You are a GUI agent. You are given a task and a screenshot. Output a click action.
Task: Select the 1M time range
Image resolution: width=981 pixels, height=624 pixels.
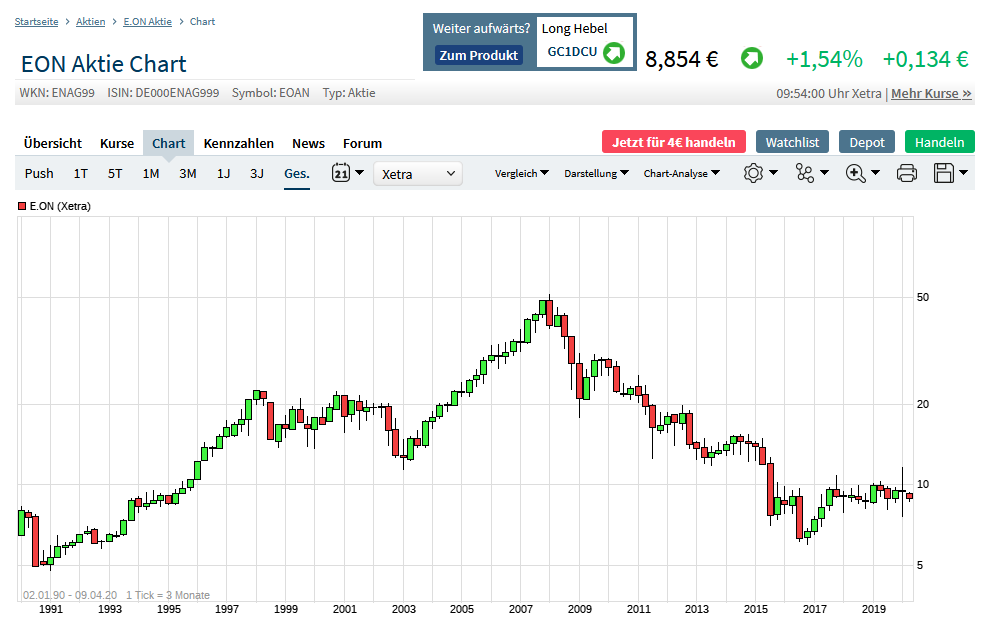point(151,173)
